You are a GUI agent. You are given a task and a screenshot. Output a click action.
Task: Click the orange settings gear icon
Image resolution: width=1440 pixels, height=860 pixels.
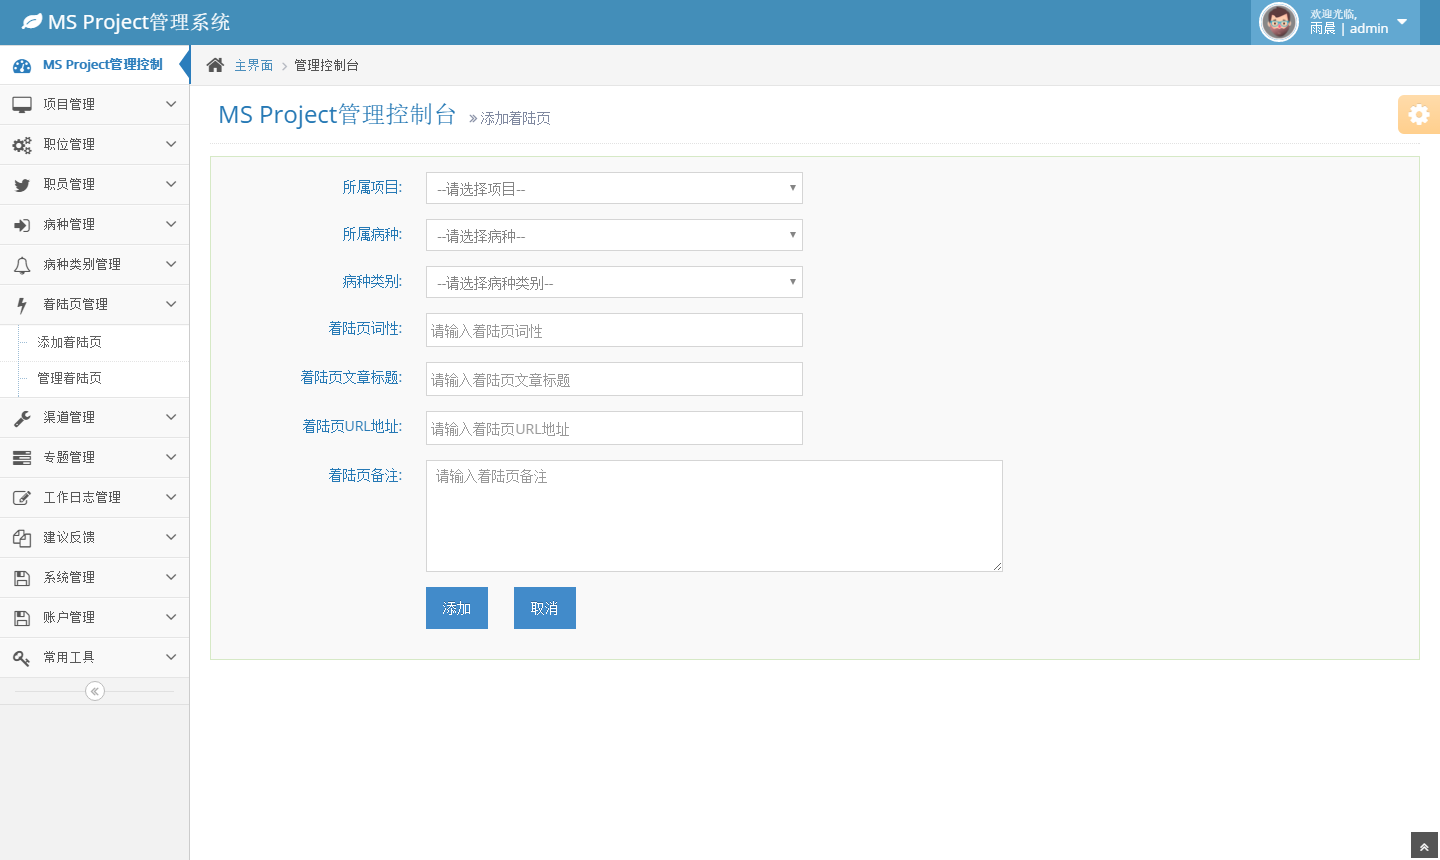point(1418,115)
